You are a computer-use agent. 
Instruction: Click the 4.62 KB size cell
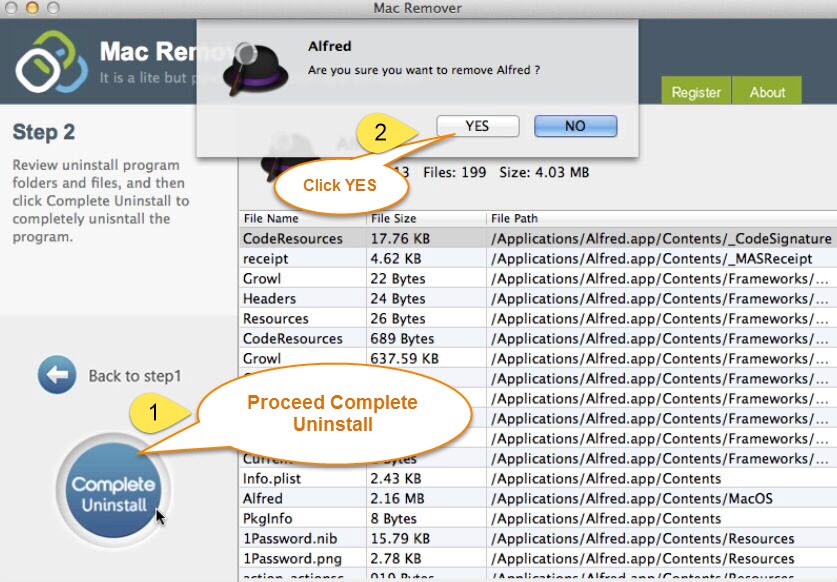[x=426, y=258]
